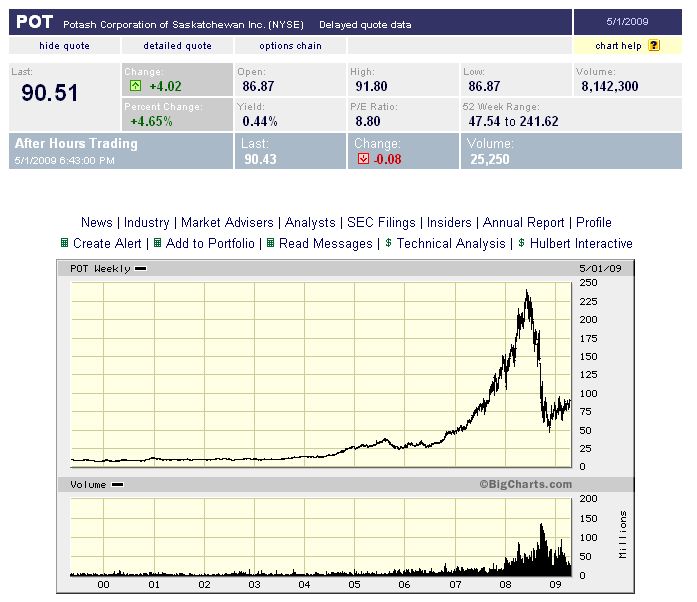This screenshot has width=697, height=602.
Task: Open the SEC Filings link
Action: 381,222
